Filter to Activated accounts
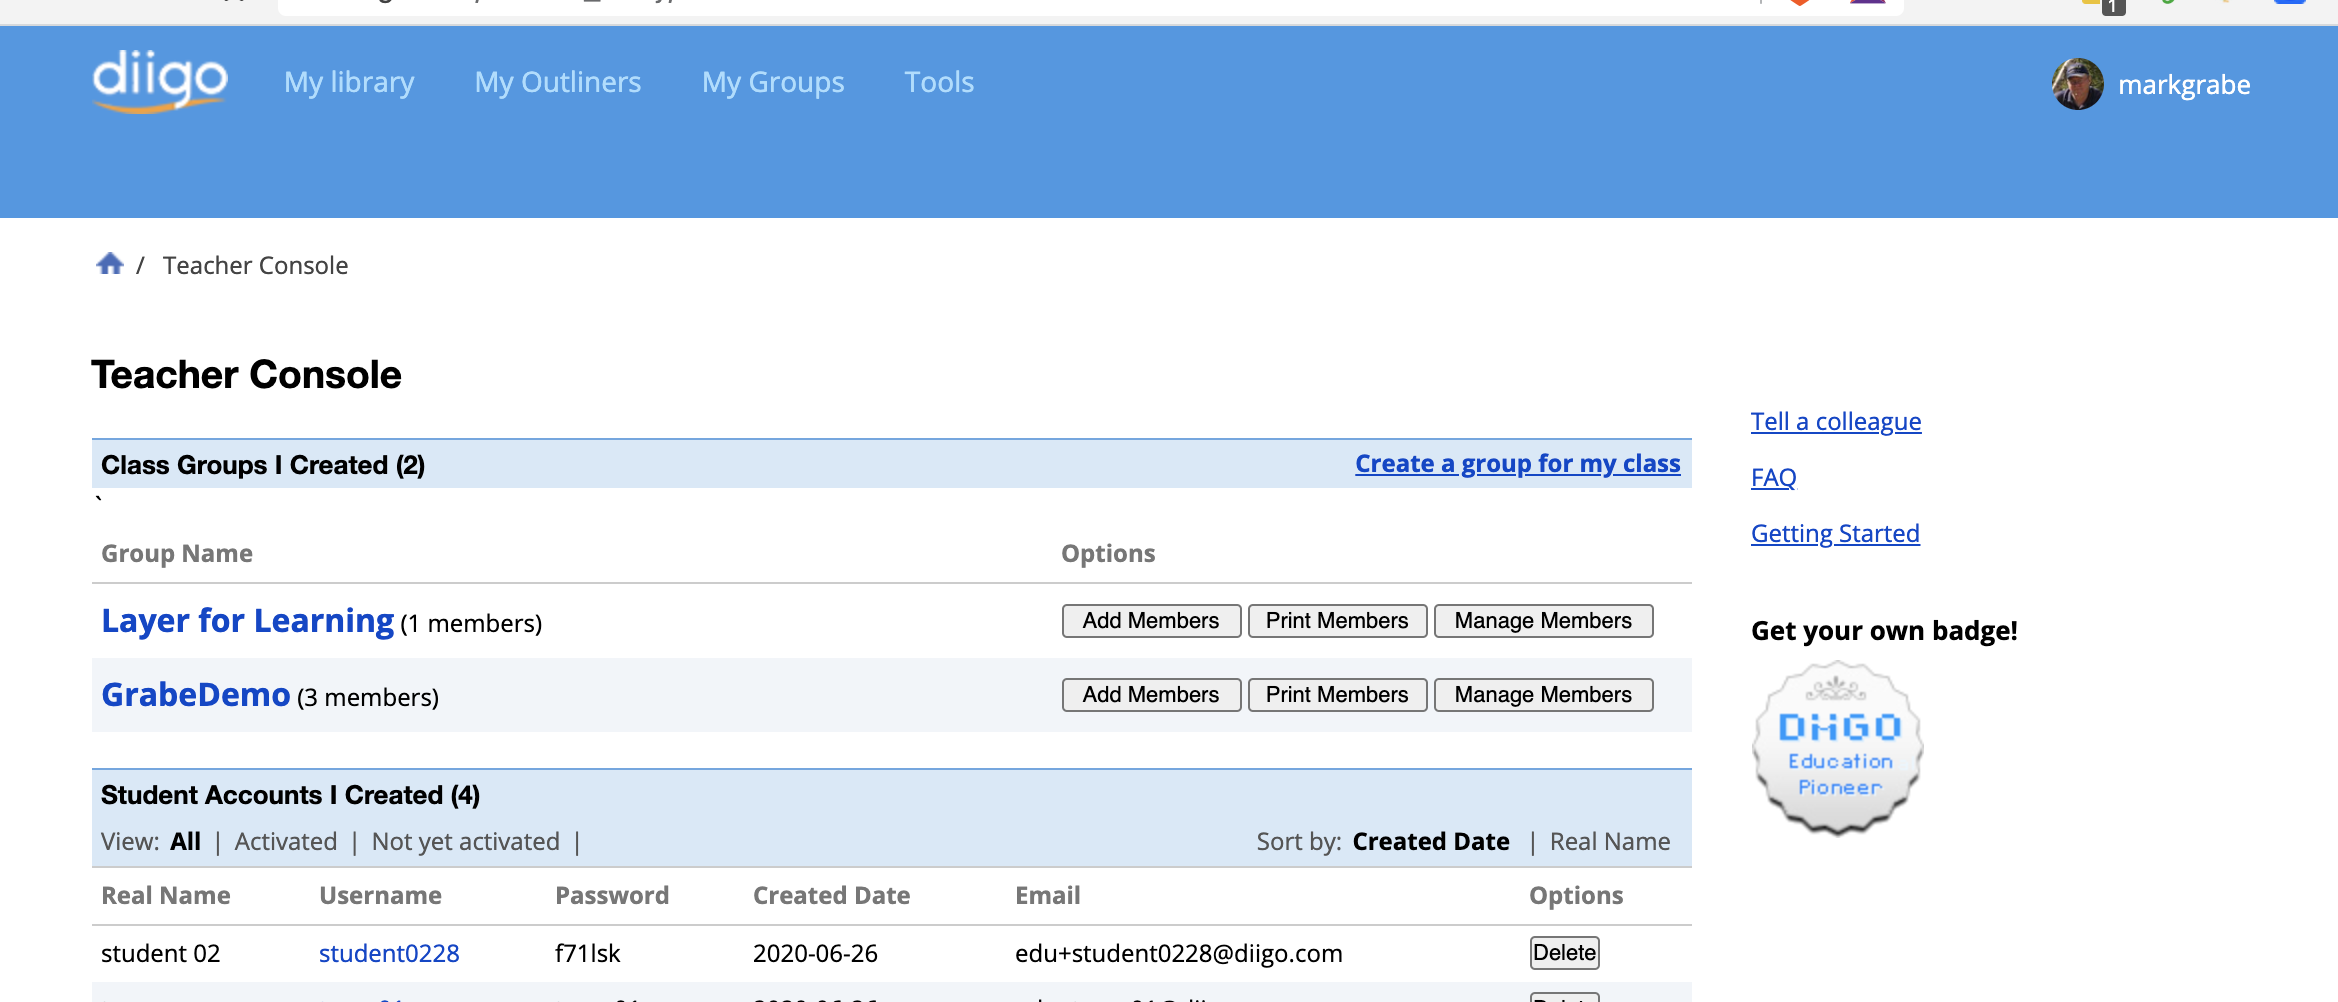 pos(286,842)
